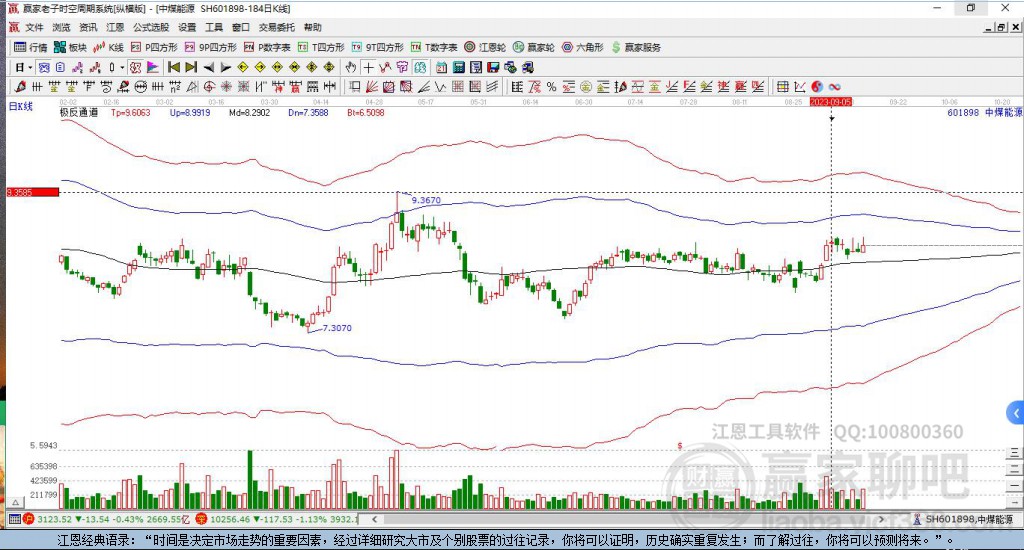Screen dimensions: 1024x550
Task: Click the 601898 中煤能源 stock label
Action: (x=984, y=112)
